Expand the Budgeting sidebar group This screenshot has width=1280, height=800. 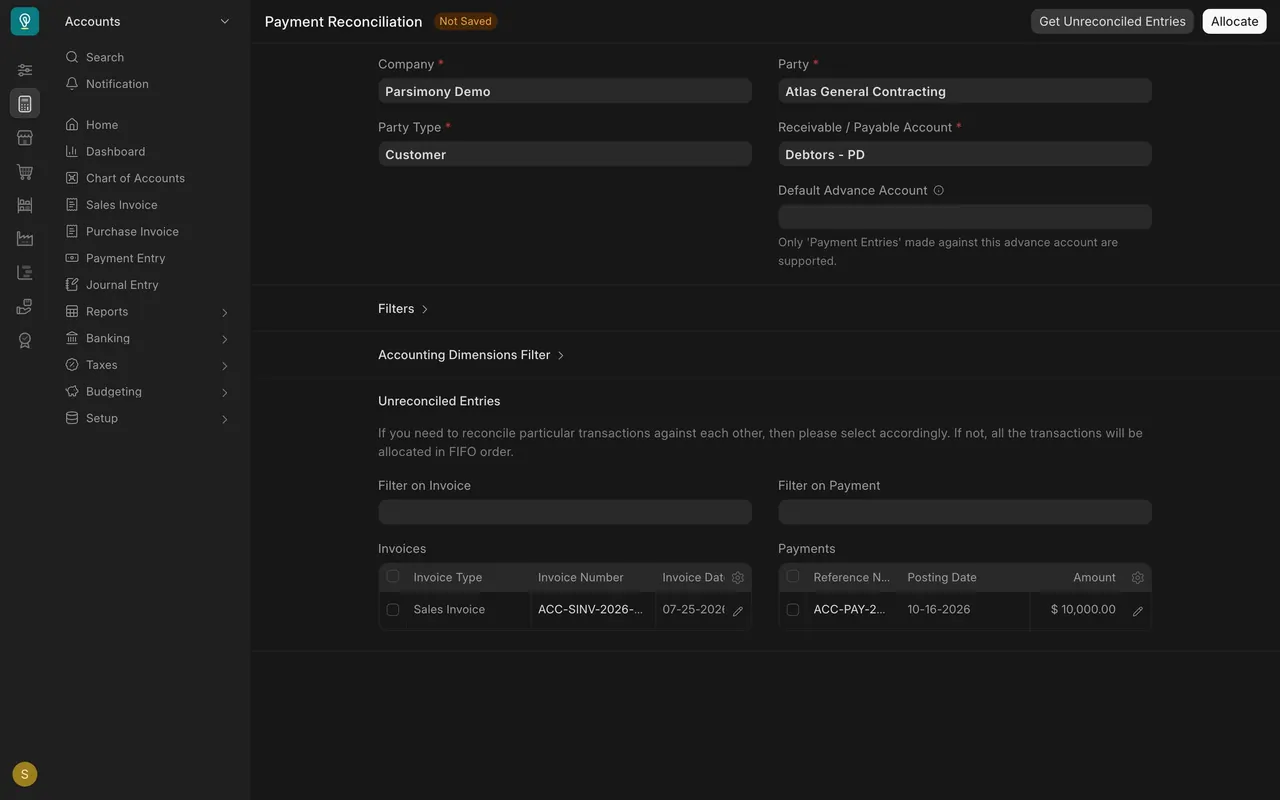(148, 391)
